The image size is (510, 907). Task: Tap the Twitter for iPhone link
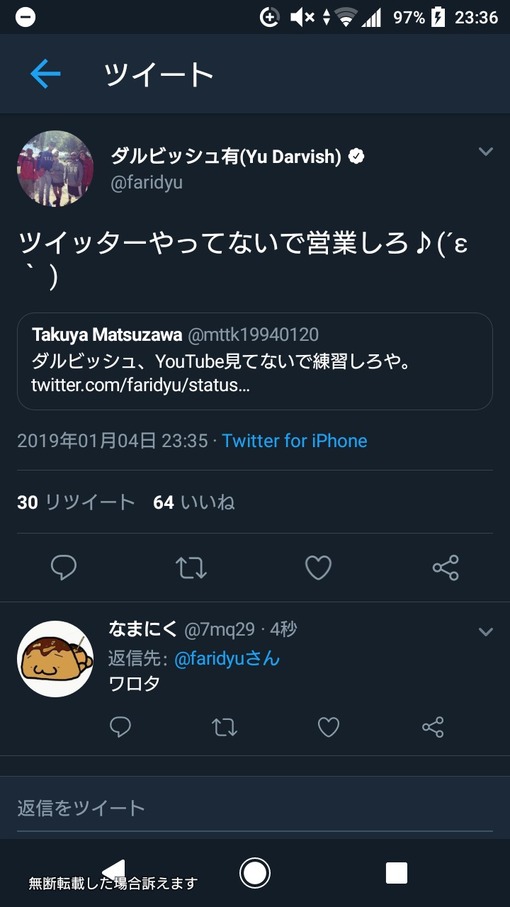tap(294, 441)
